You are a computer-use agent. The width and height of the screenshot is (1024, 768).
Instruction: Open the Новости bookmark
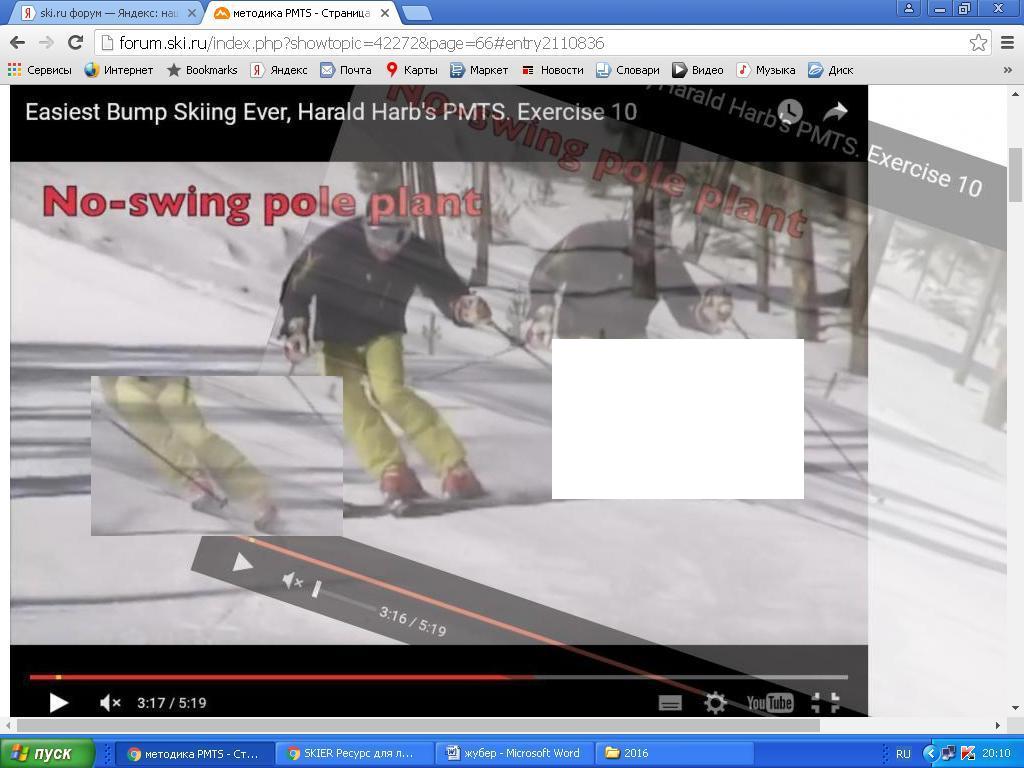coord(552,70)
